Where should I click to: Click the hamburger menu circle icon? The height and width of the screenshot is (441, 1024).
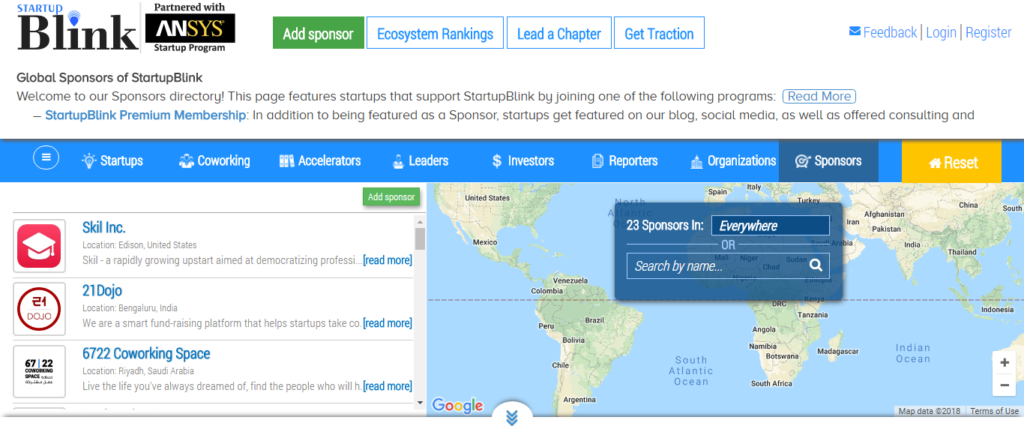[46, 158]
